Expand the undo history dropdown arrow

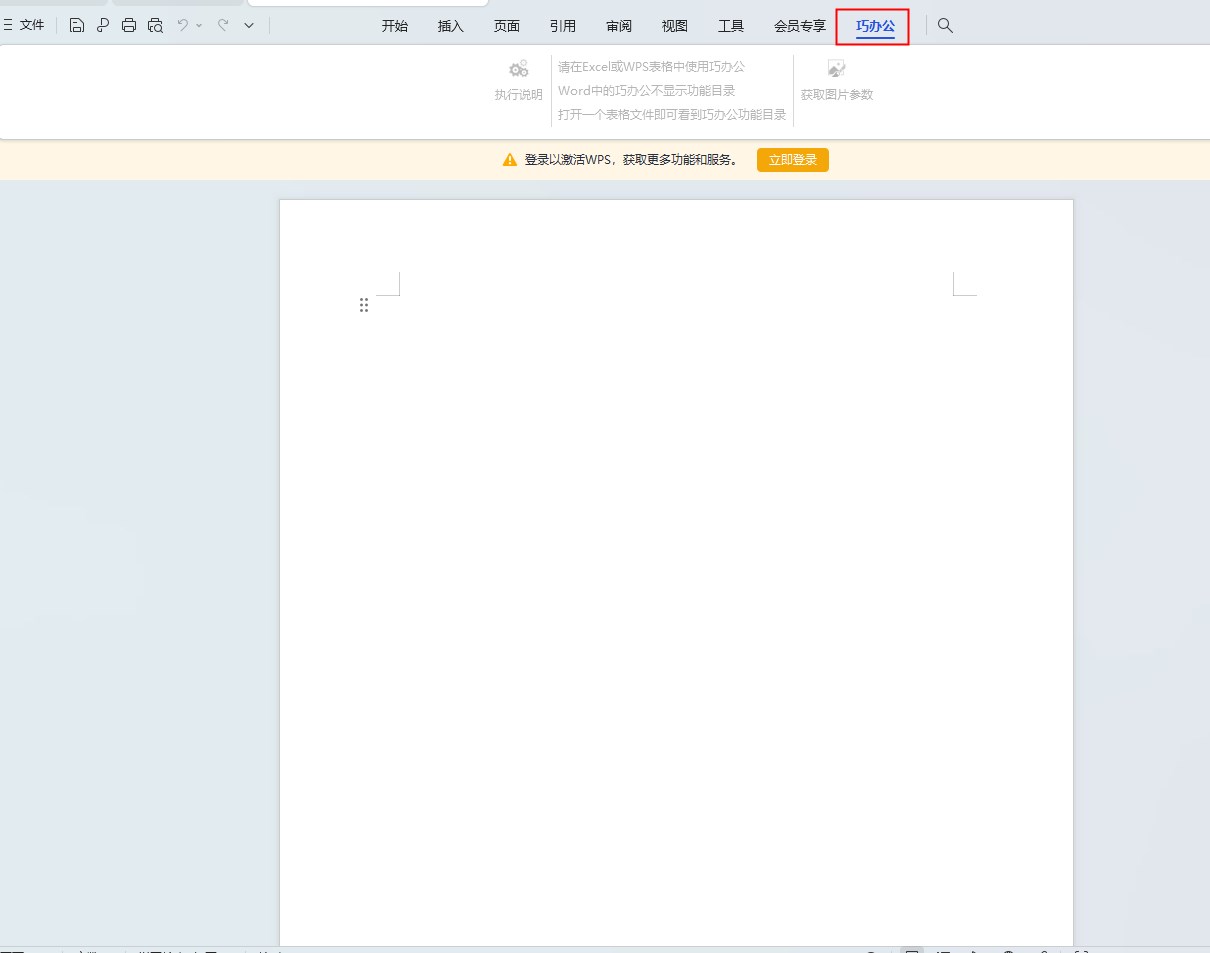[199, 26]
